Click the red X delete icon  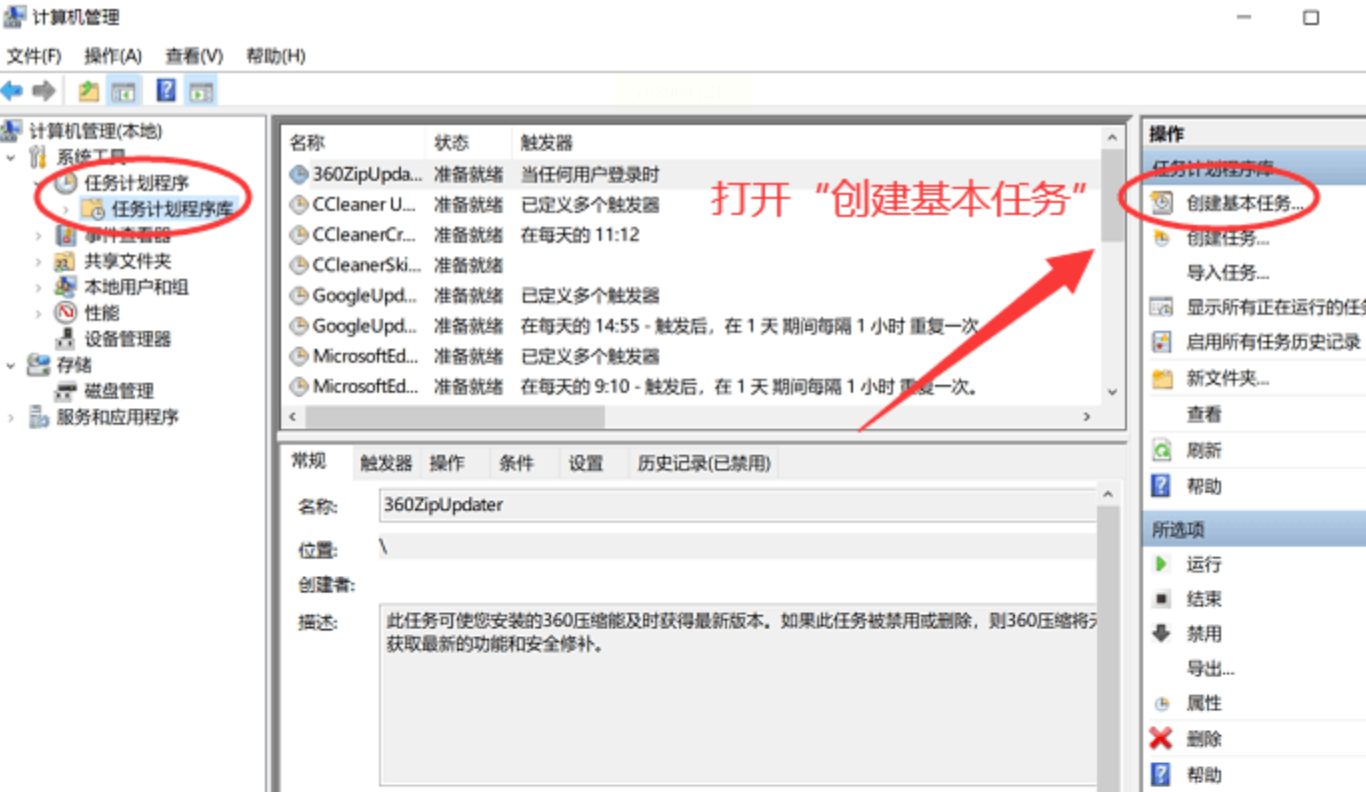coord(1161,739)
